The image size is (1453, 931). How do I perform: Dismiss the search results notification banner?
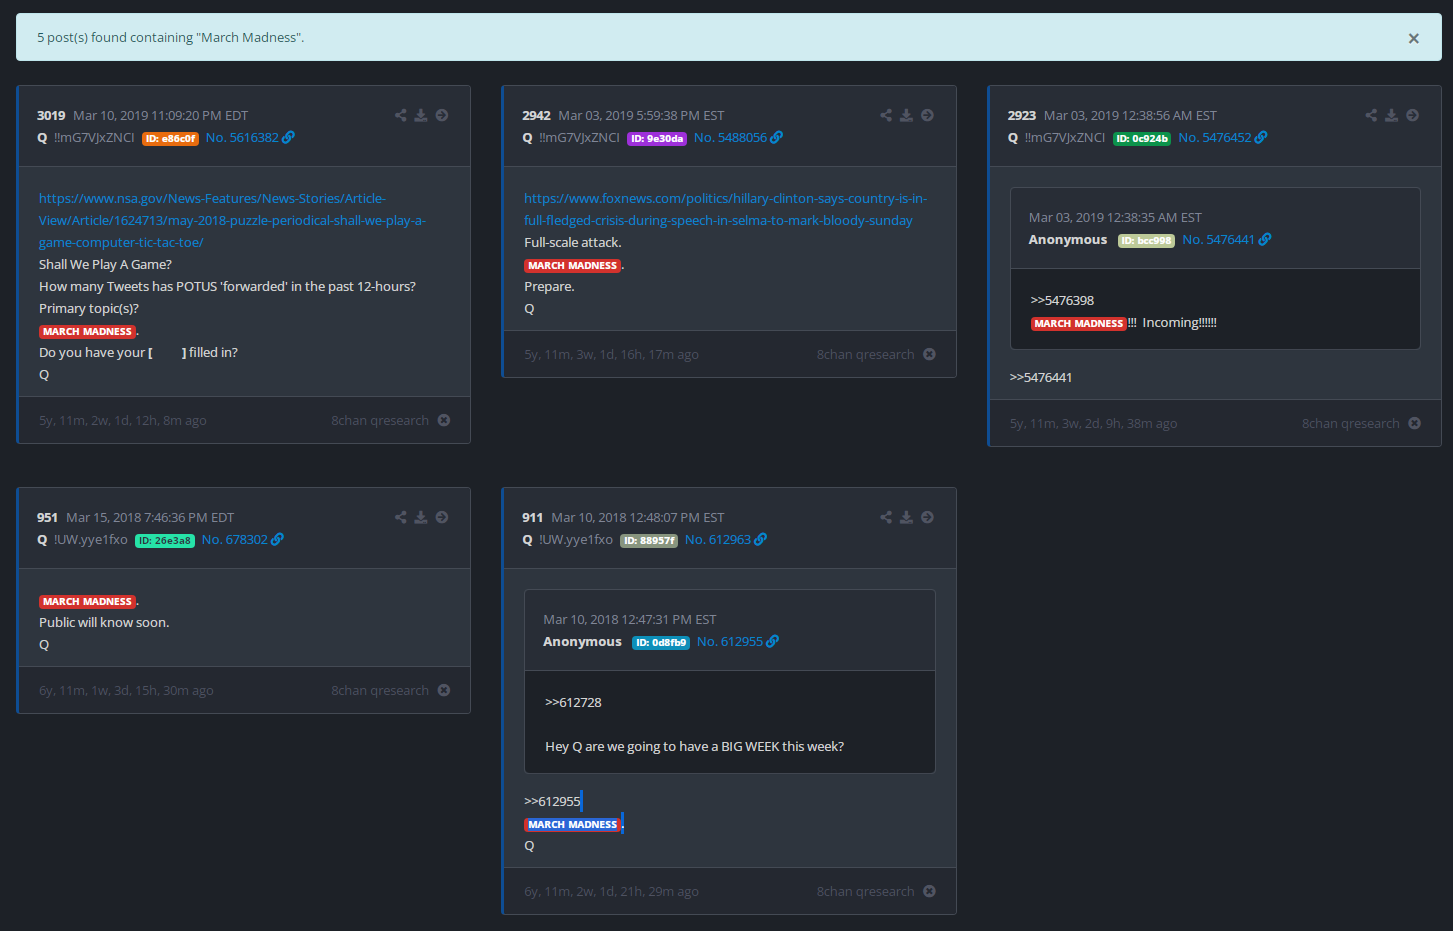click(1413, 38)
